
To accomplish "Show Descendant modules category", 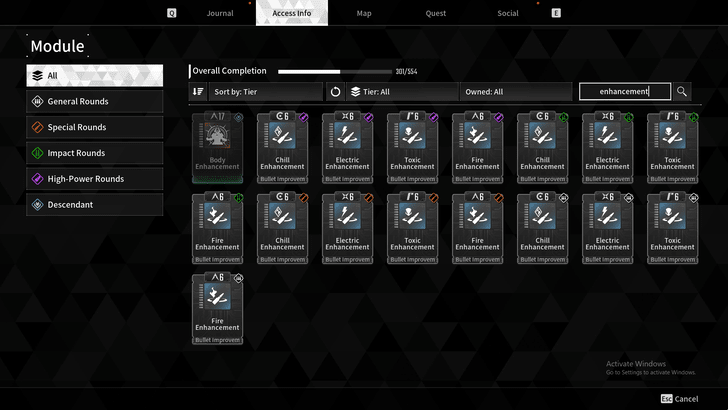I will [95, 204].
